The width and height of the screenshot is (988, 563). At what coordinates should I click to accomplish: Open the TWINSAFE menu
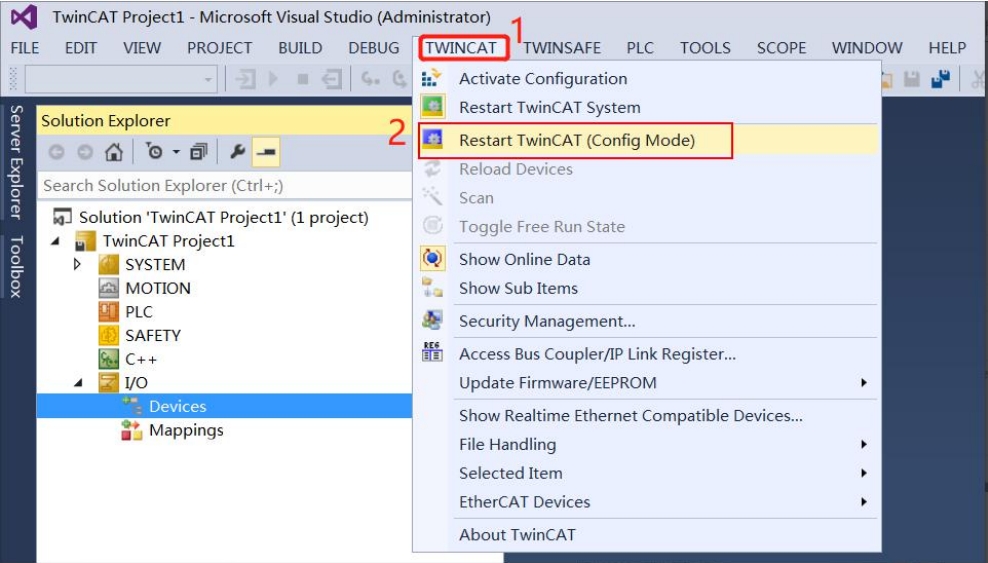click(564, 48)
